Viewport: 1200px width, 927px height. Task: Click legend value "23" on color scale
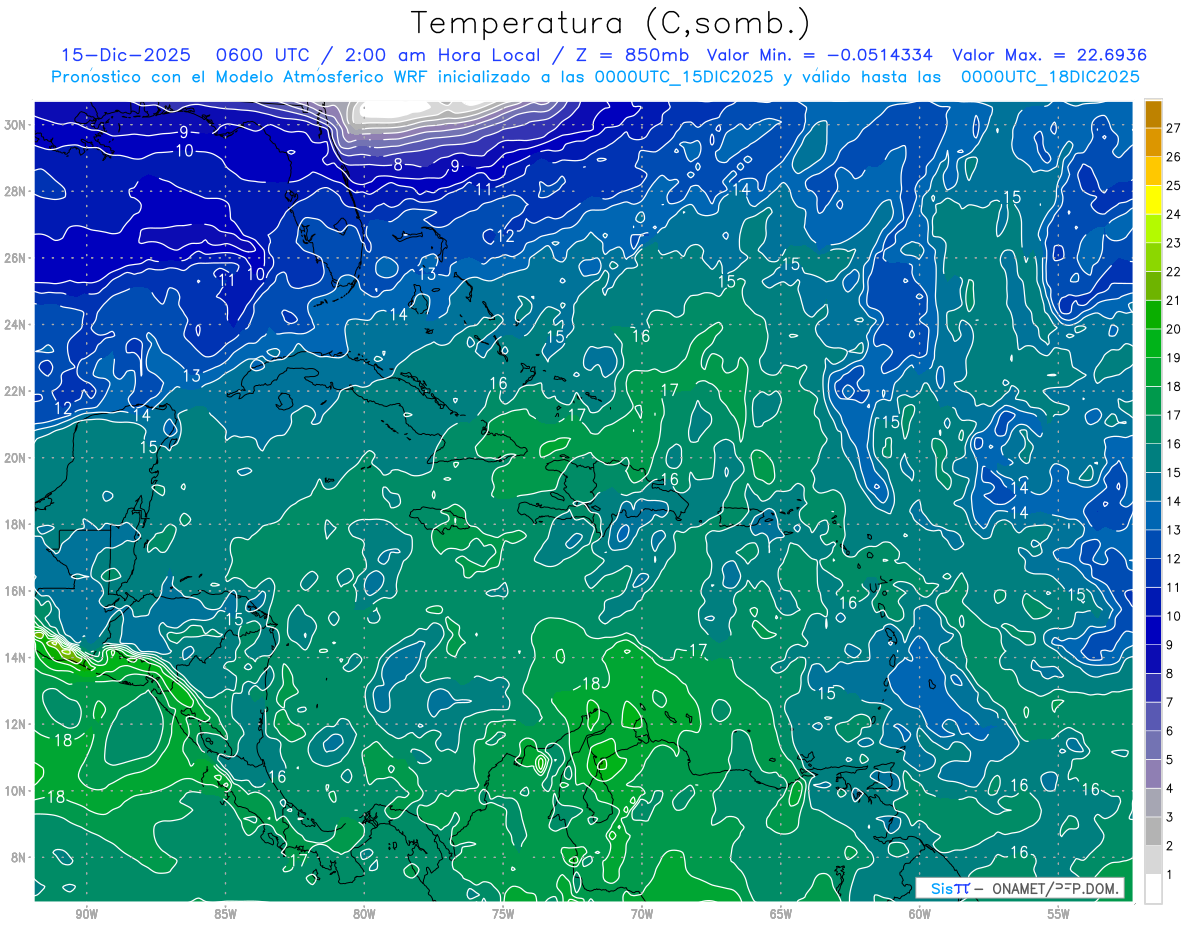1174,243
